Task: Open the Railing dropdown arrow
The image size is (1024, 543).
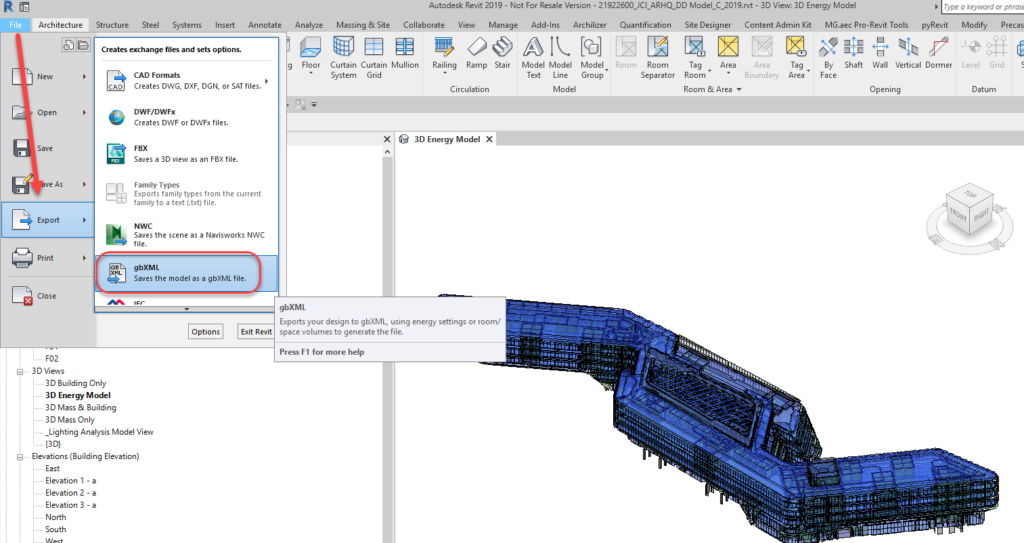Action: tap(445, 73)
